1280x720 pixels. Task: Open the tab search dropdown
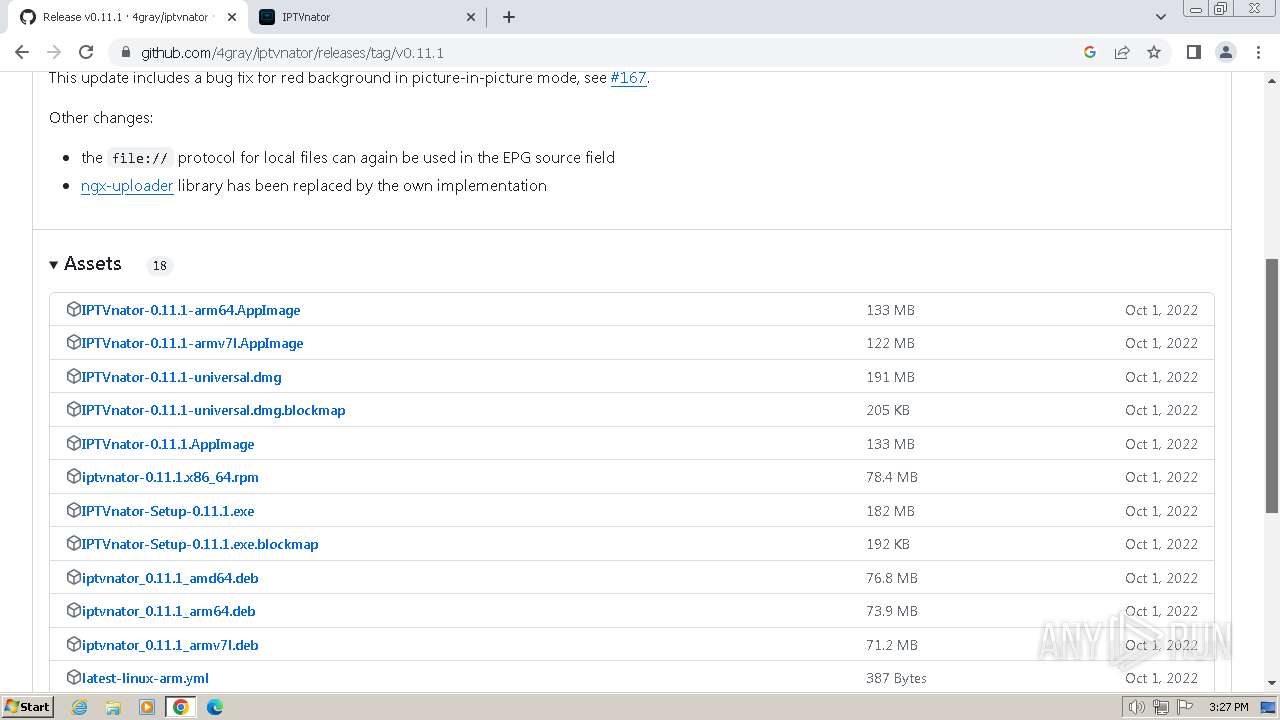click(x=1160, y=17)
